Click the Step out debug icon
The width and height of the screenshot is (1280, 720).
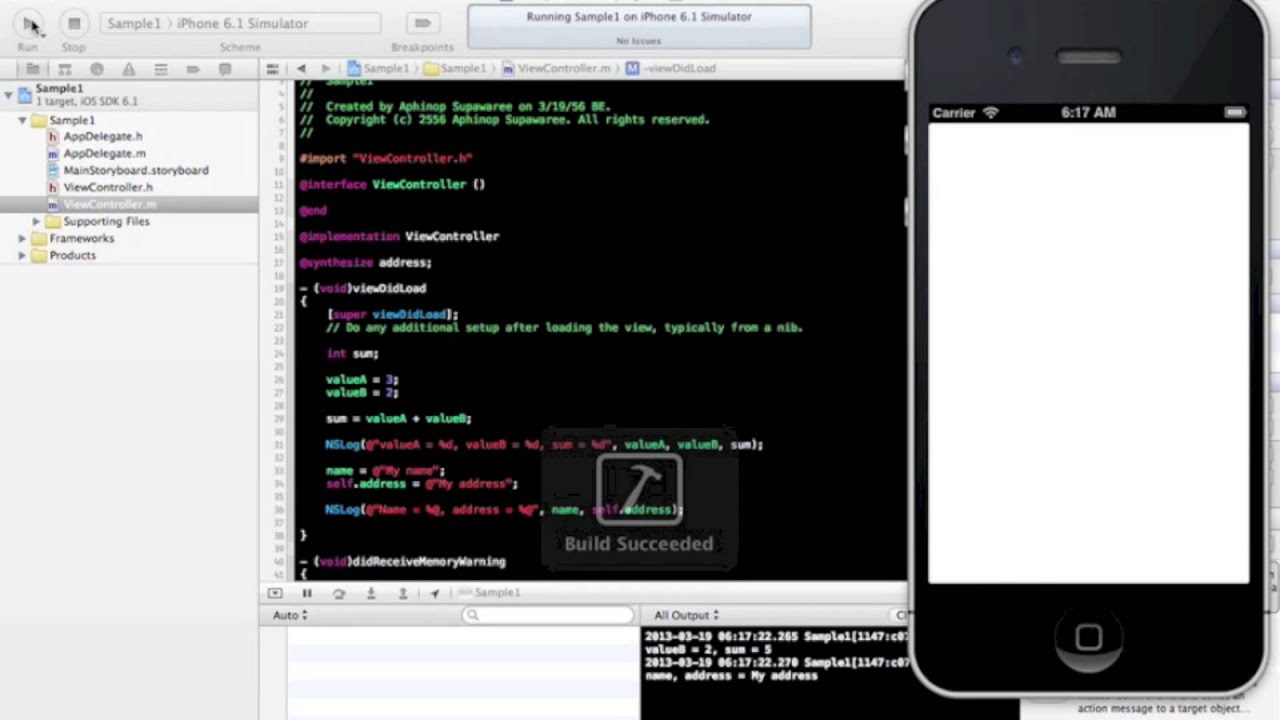coord(403,593)
